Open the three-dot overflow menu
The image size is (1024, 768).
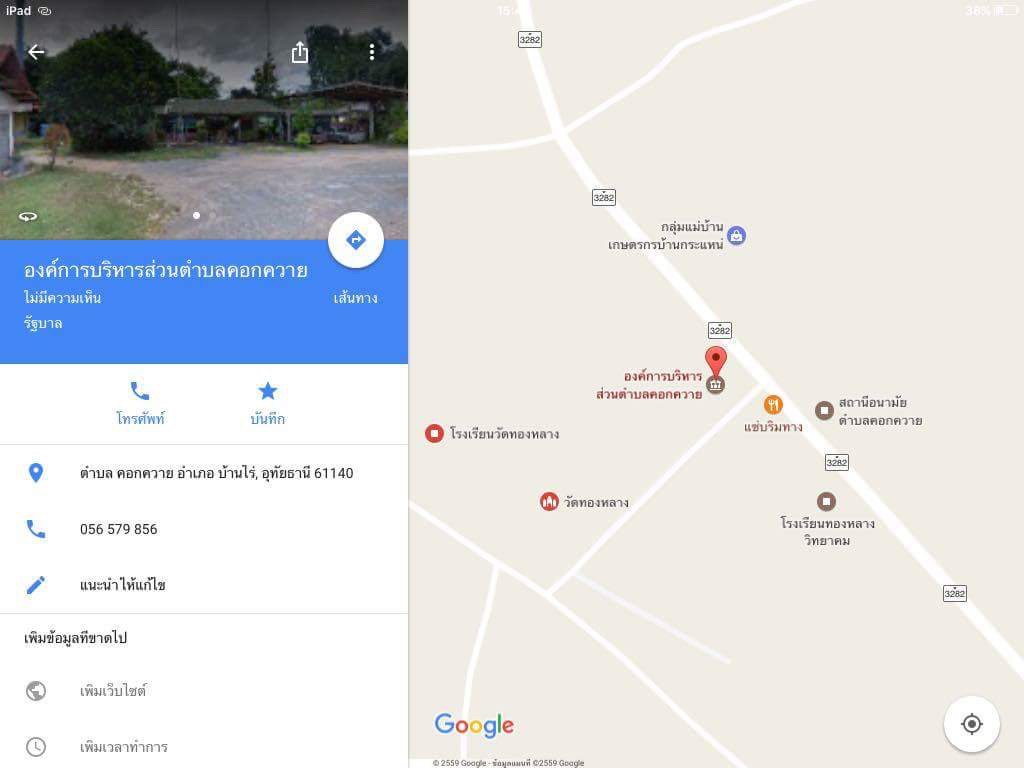tap(372, 52)
